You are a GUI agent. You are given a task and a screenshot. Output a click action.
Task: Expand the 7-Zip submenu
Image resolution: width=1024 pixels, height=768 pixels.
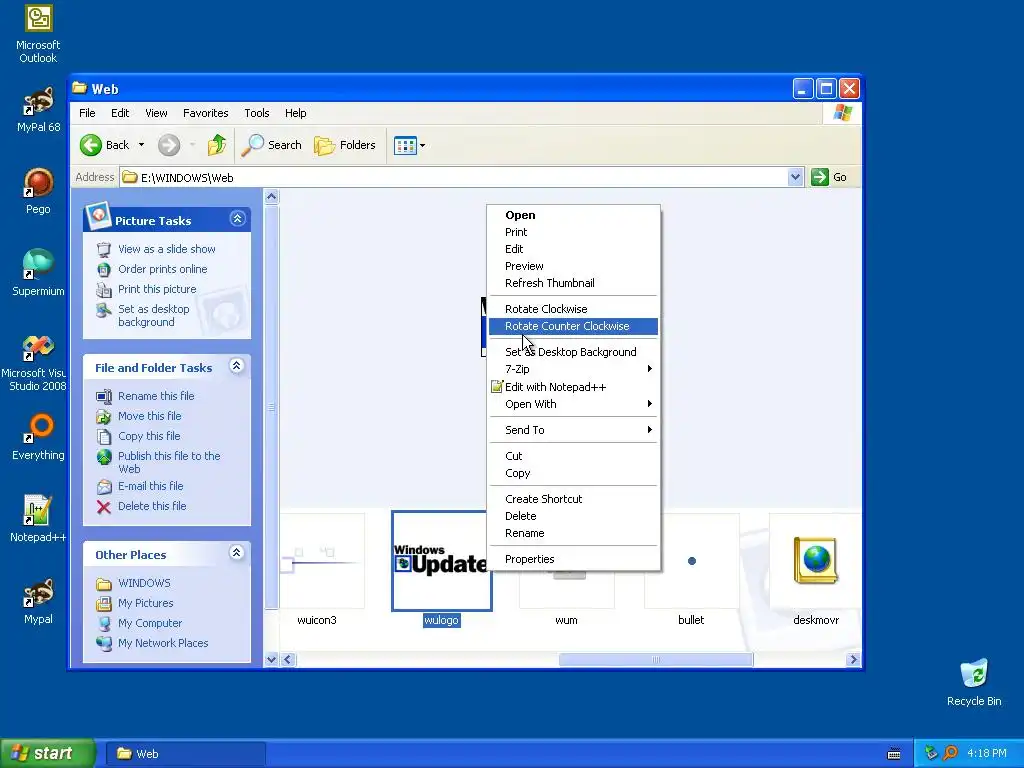[573, 369]
